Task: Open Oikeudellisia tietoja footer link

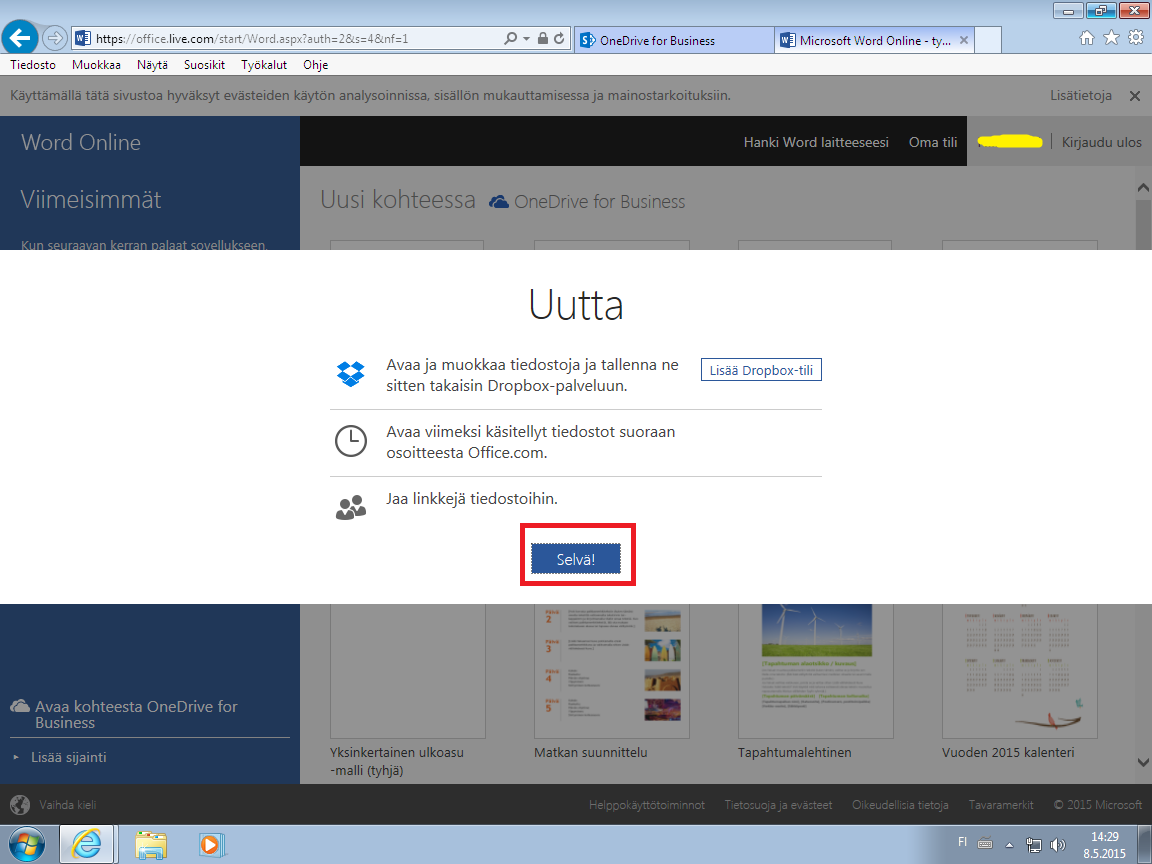Action: click(x=900, y=804)
